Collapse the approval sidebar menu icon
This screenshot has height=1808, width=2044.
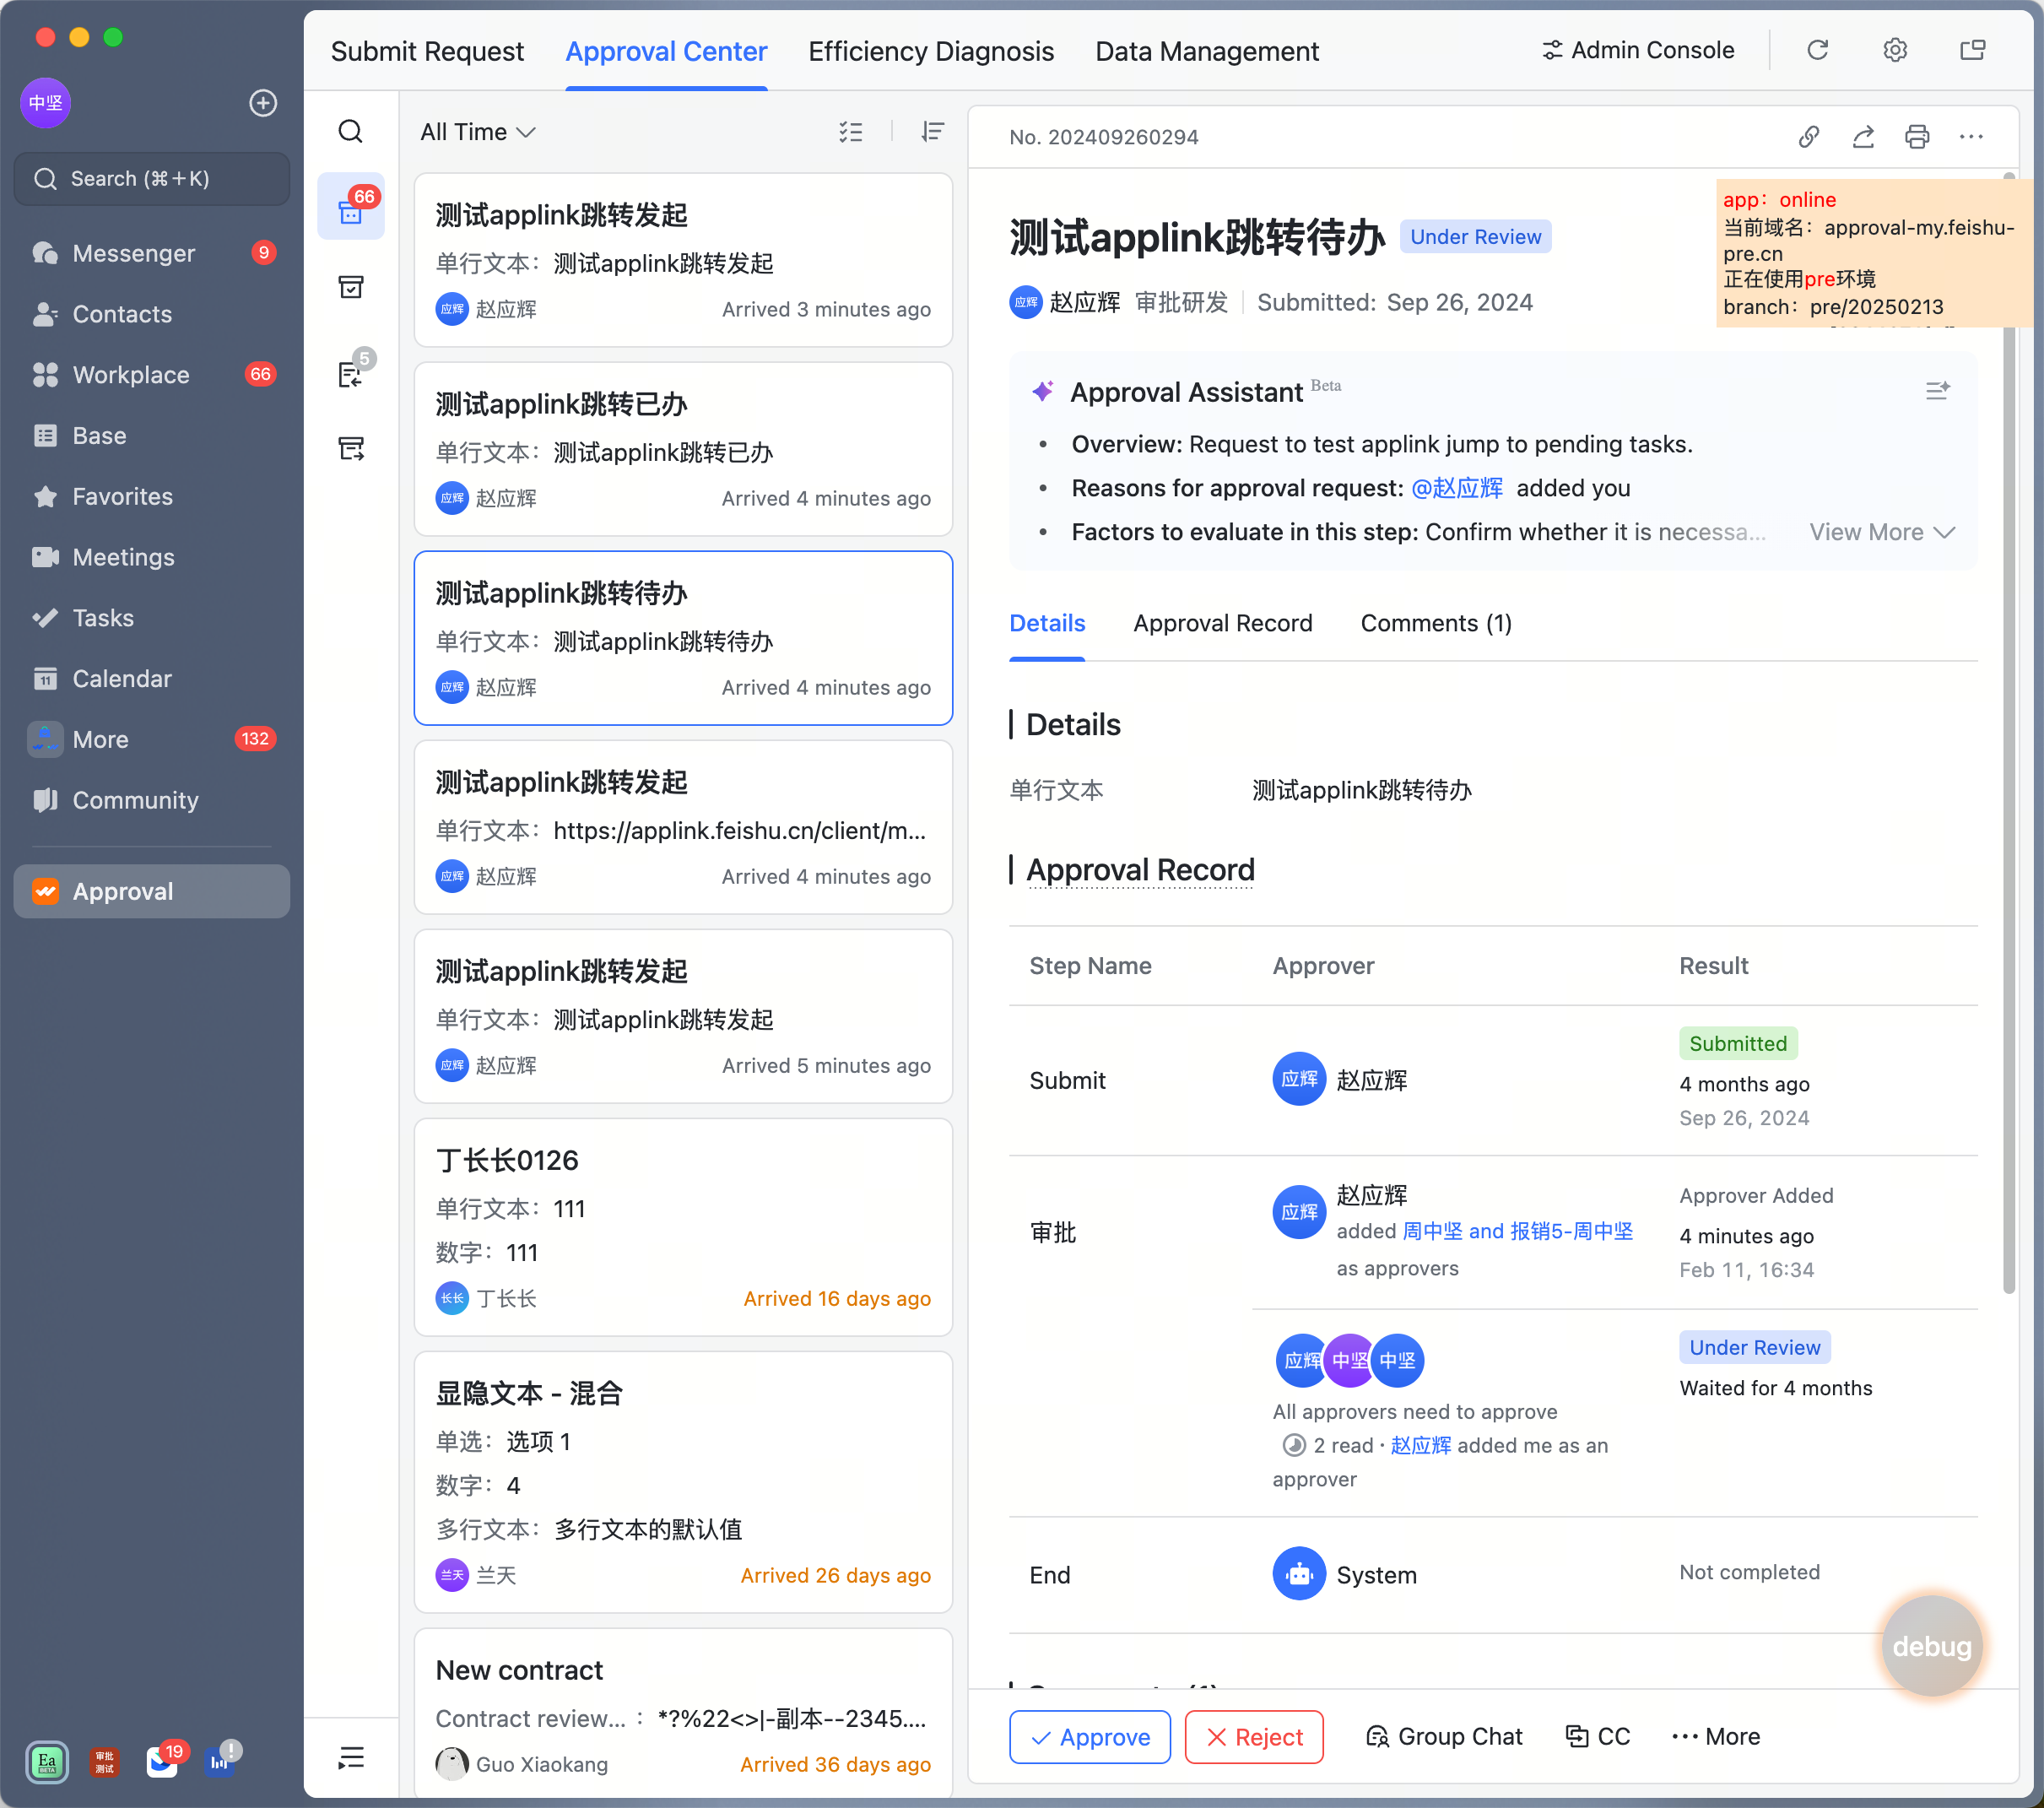[351, 1757]
